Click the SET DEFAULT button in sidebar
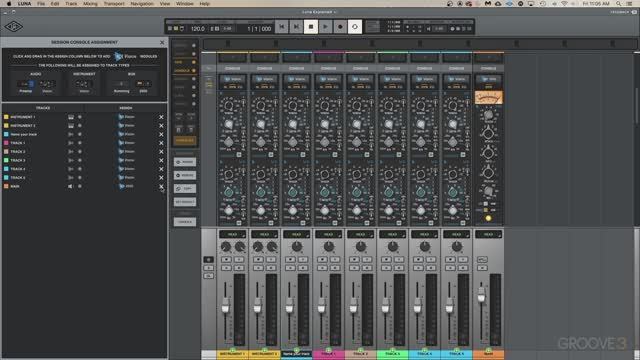 [185, 202]
